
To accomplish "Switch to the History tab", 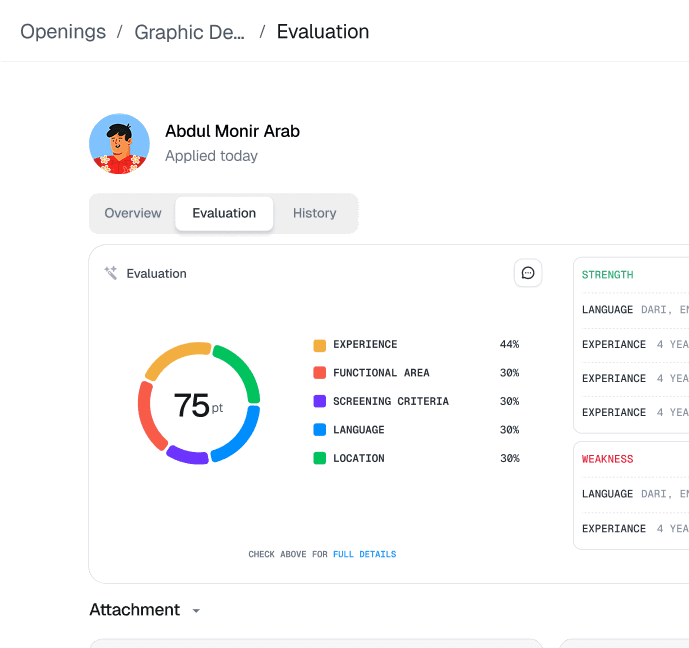I will tap(315, 213).
